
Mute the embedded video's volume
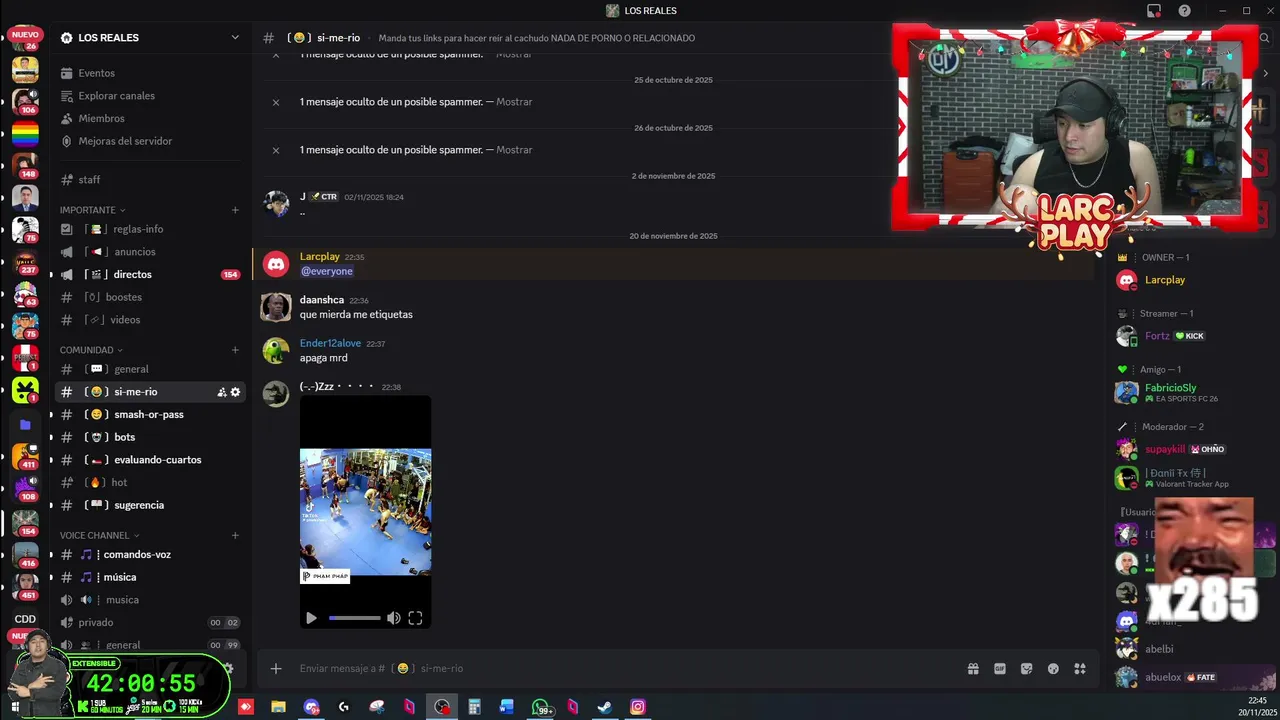[393, 618]
